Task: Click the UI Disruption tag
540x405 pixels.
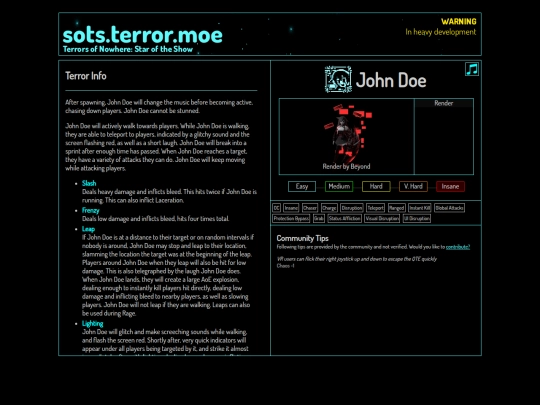Action: pyautogui.click(x=417, y=218)
